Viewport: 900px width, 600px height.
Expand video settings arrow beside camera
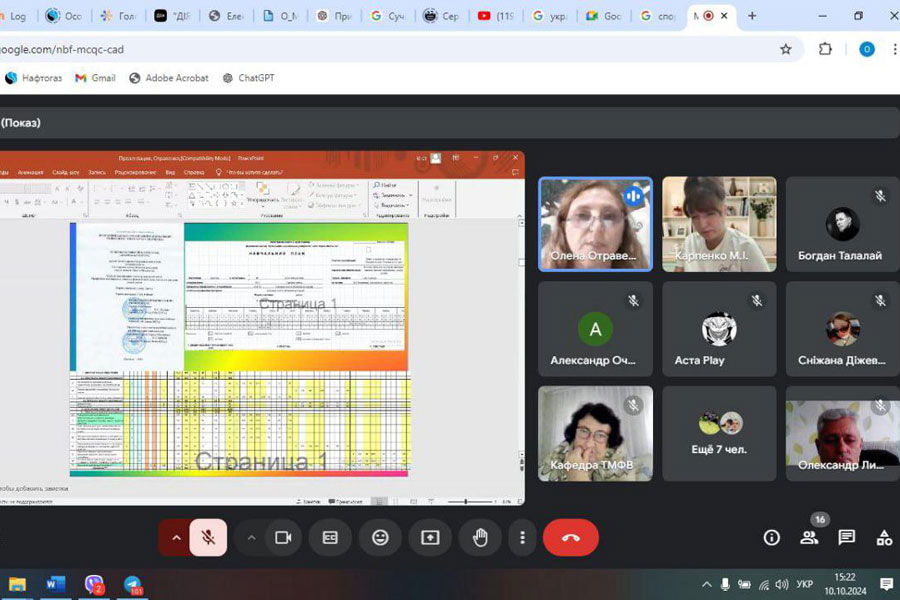251,537
